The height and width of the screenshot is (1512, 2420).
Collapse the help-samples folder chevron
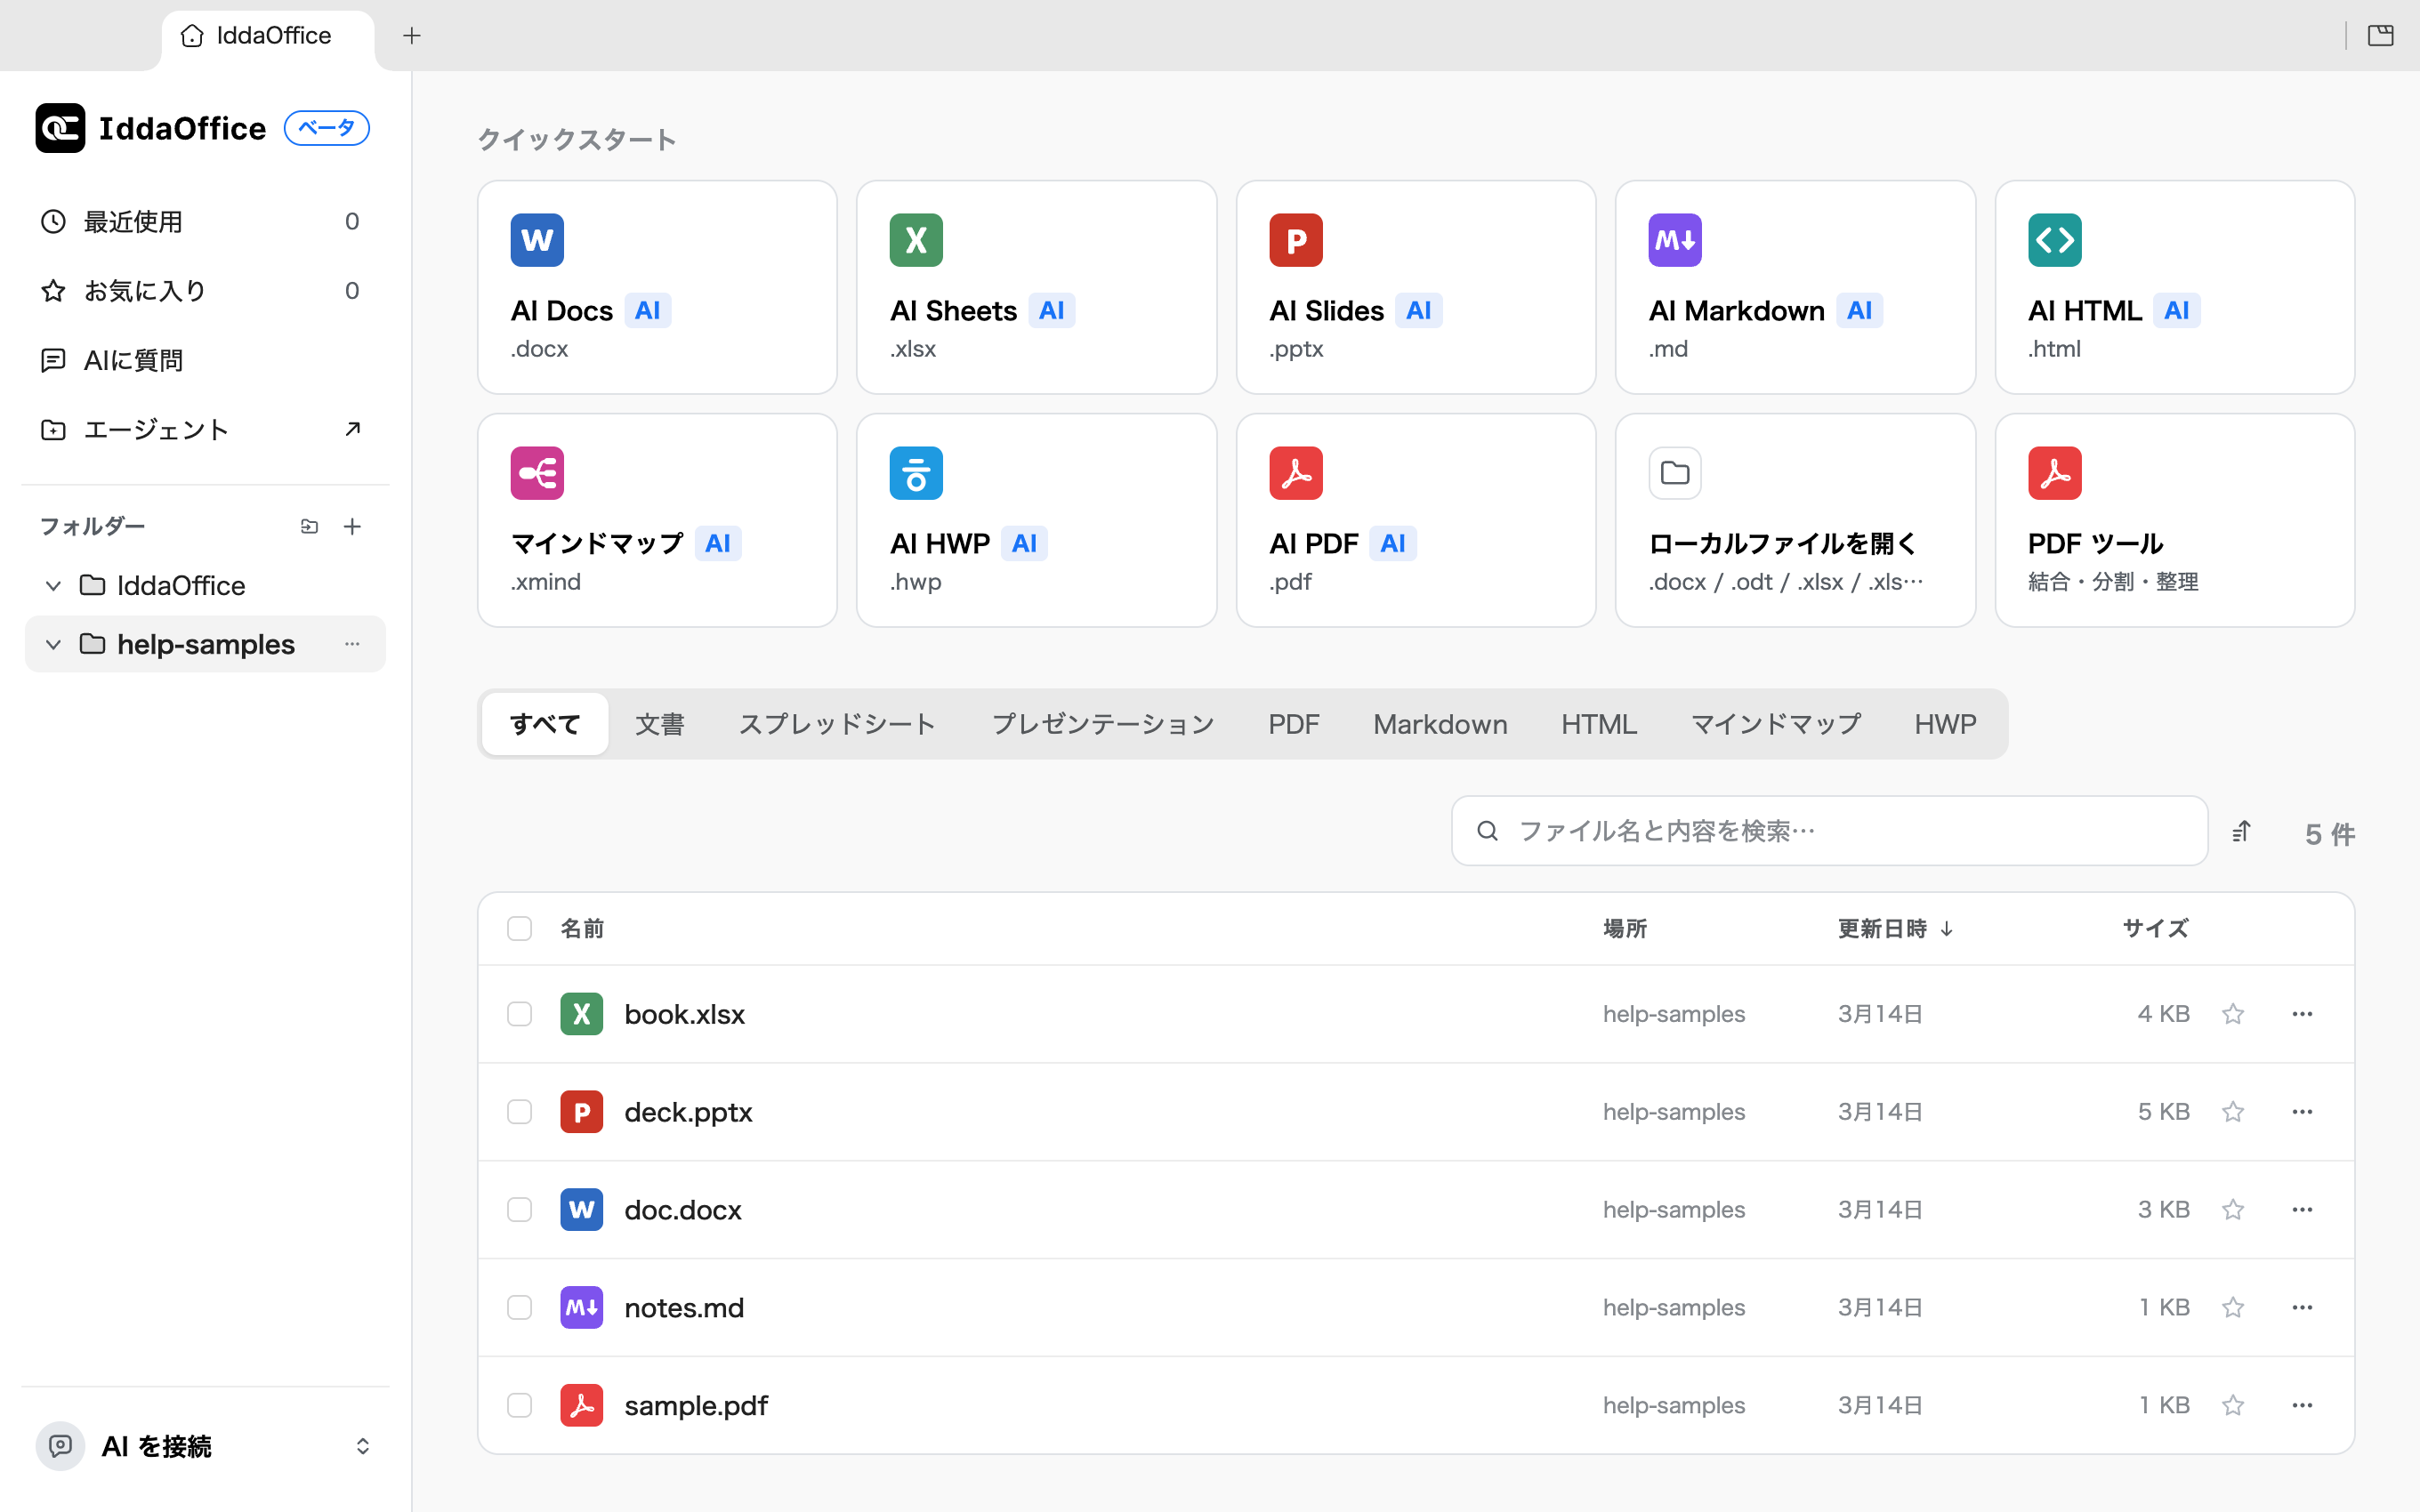54,645
